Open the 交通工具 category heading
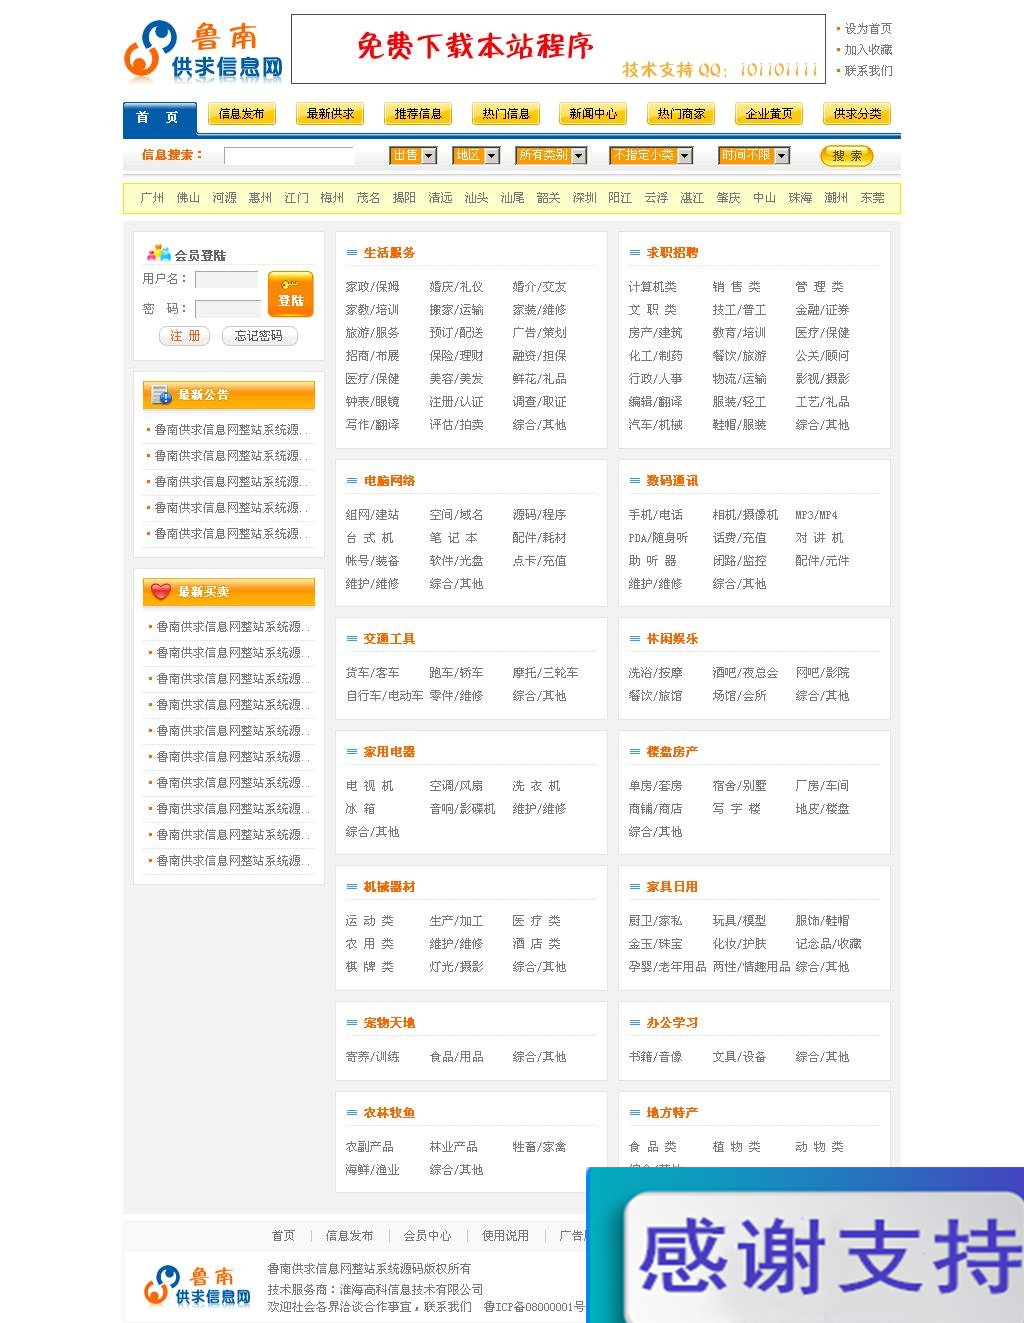The height and width of the screenshot is (1323, 1024). 389,639
